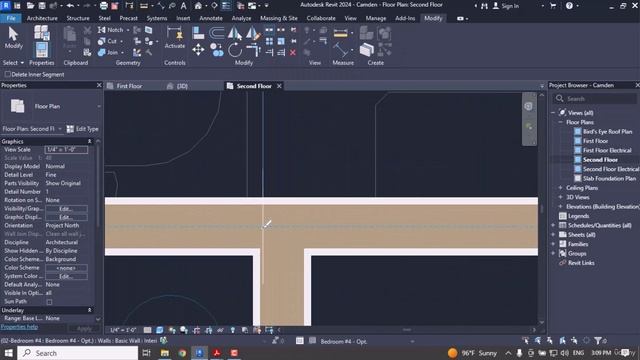Choose the Cut geometry tool

[108, 41]
